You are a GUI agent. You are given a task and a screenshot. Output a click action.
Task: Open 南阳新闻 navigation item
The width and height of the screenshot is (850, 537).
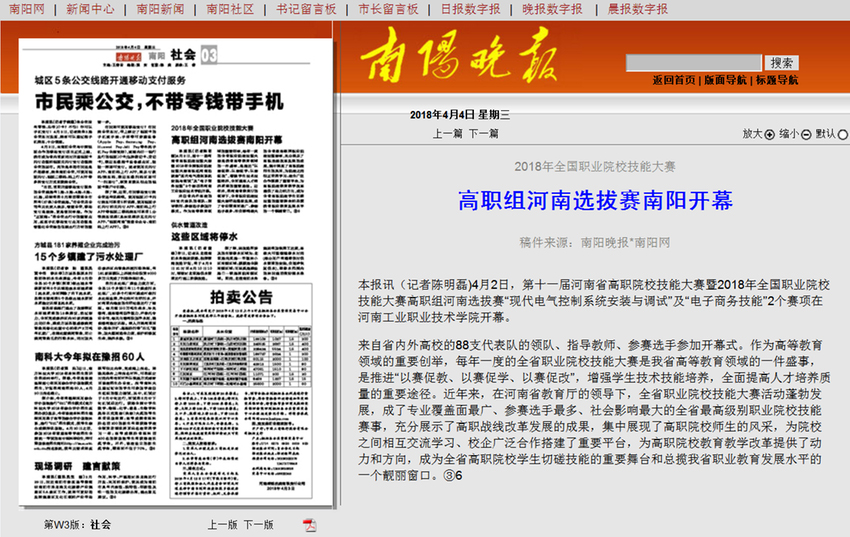click(160, 9)
